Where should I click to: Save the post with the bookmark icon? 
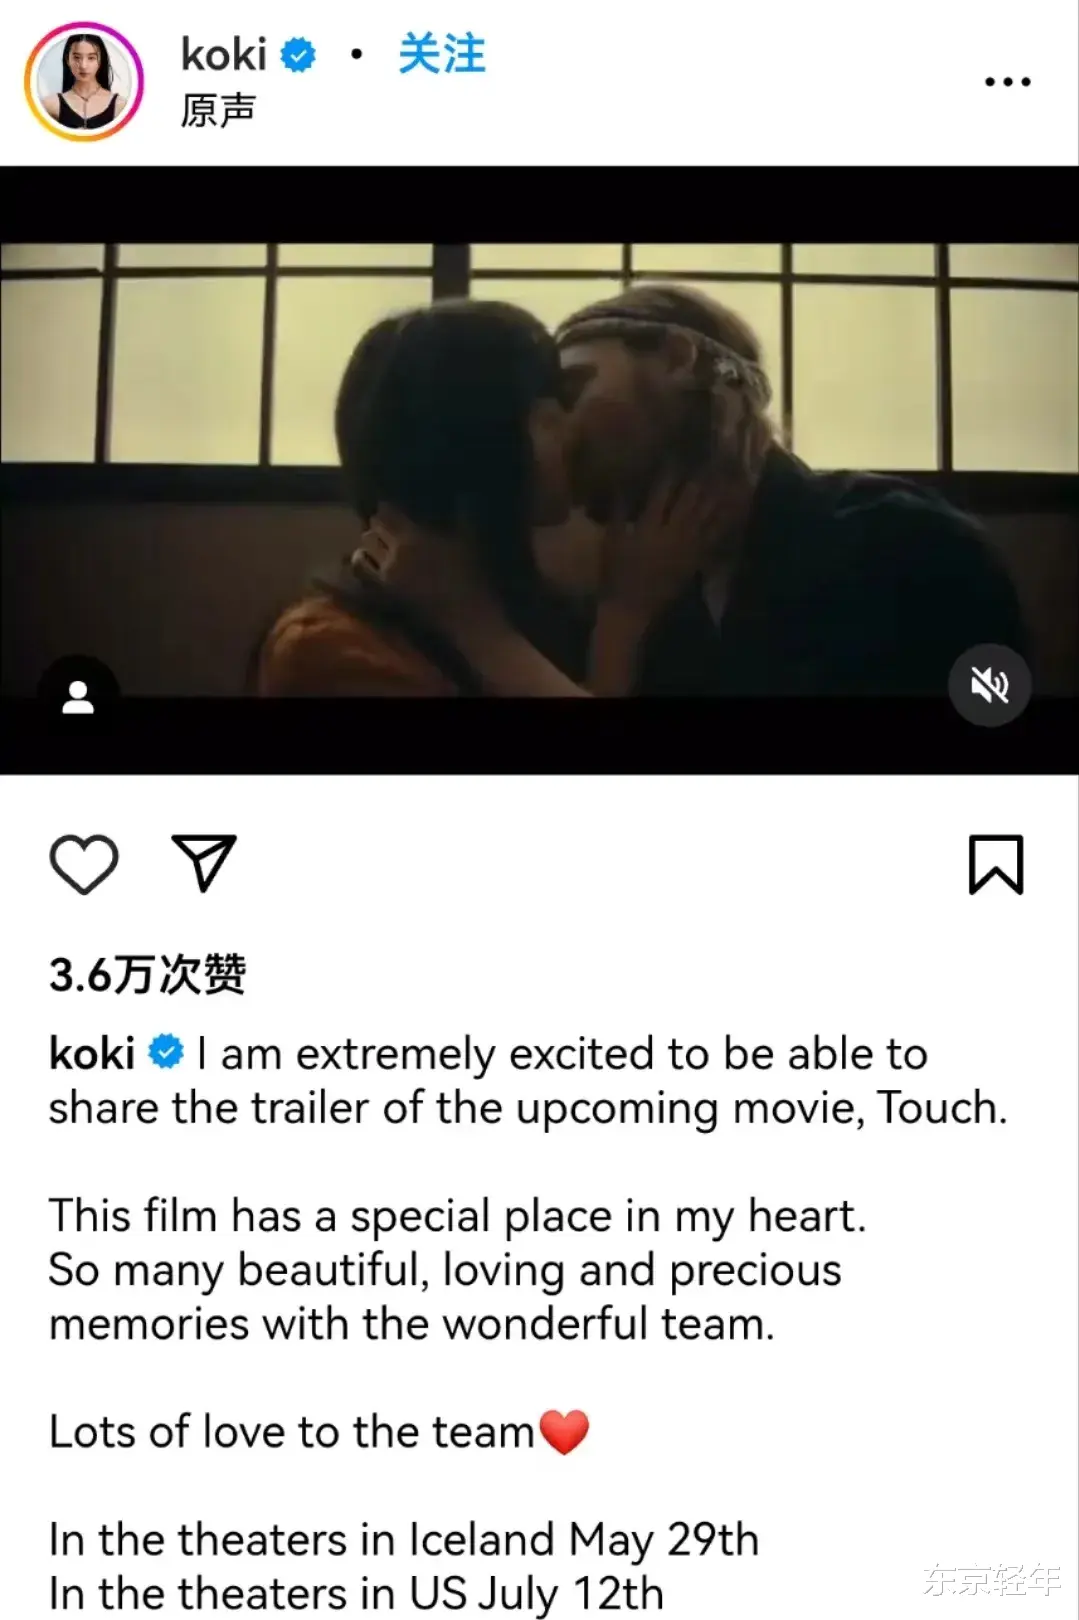[x=996, y=864]
